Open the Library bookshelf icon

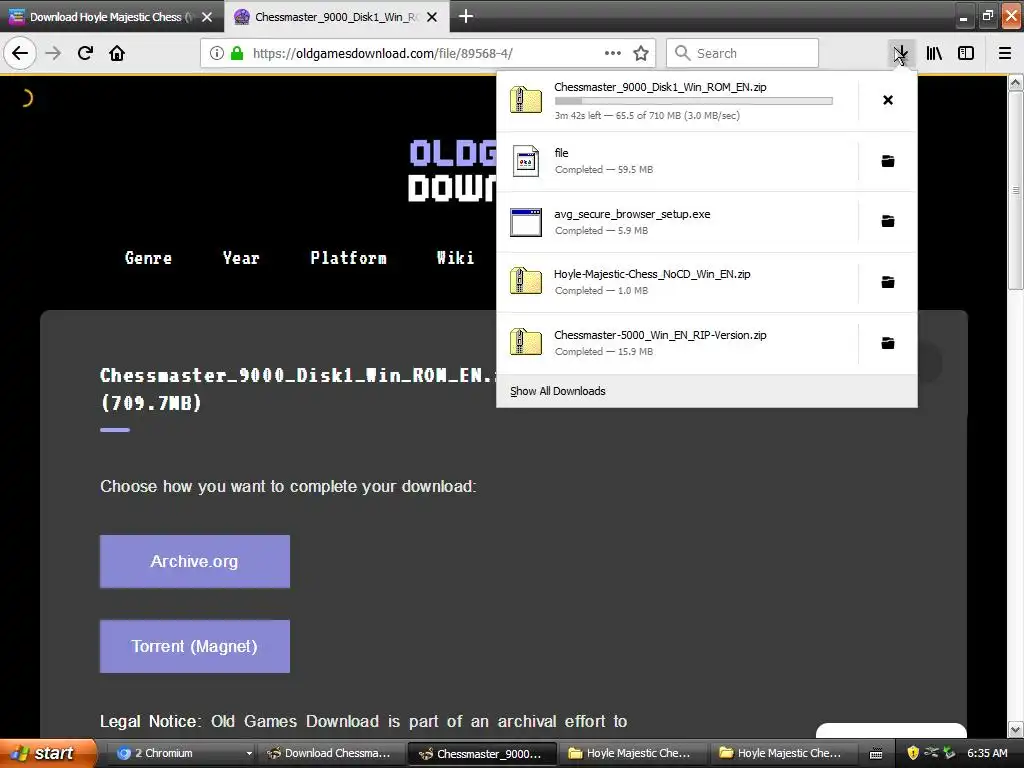pos(934,54)
